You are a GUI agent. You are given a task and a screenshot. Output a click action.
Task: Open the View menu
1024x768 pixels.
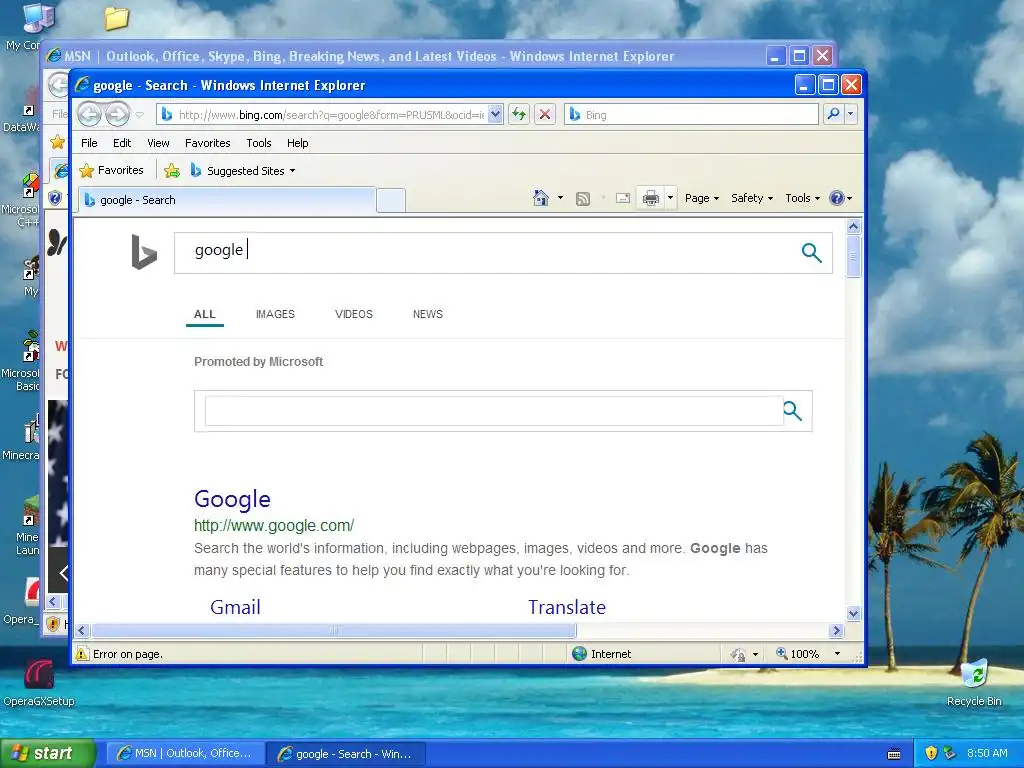click(x=158, y=143)
